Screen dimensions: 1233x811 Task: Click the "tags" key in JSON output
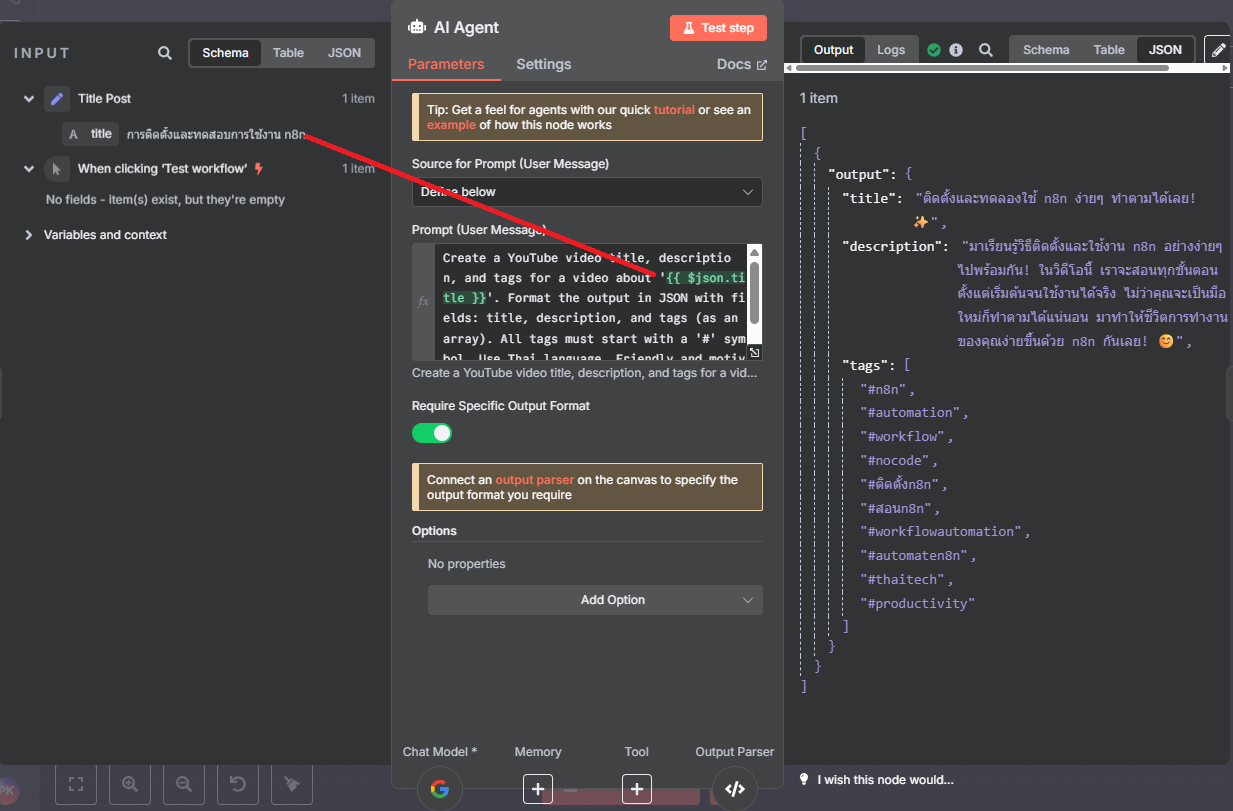coord(868,365)
